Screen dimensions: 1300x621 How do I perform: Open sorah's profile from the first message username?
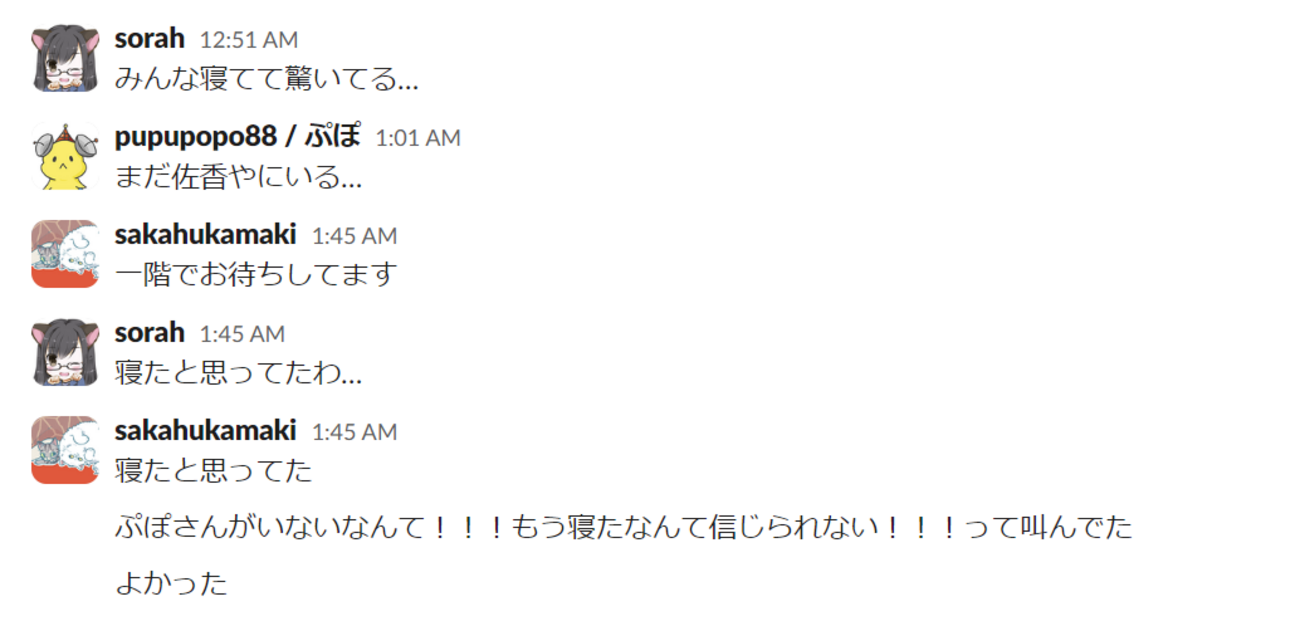click(x=150, y=39)
